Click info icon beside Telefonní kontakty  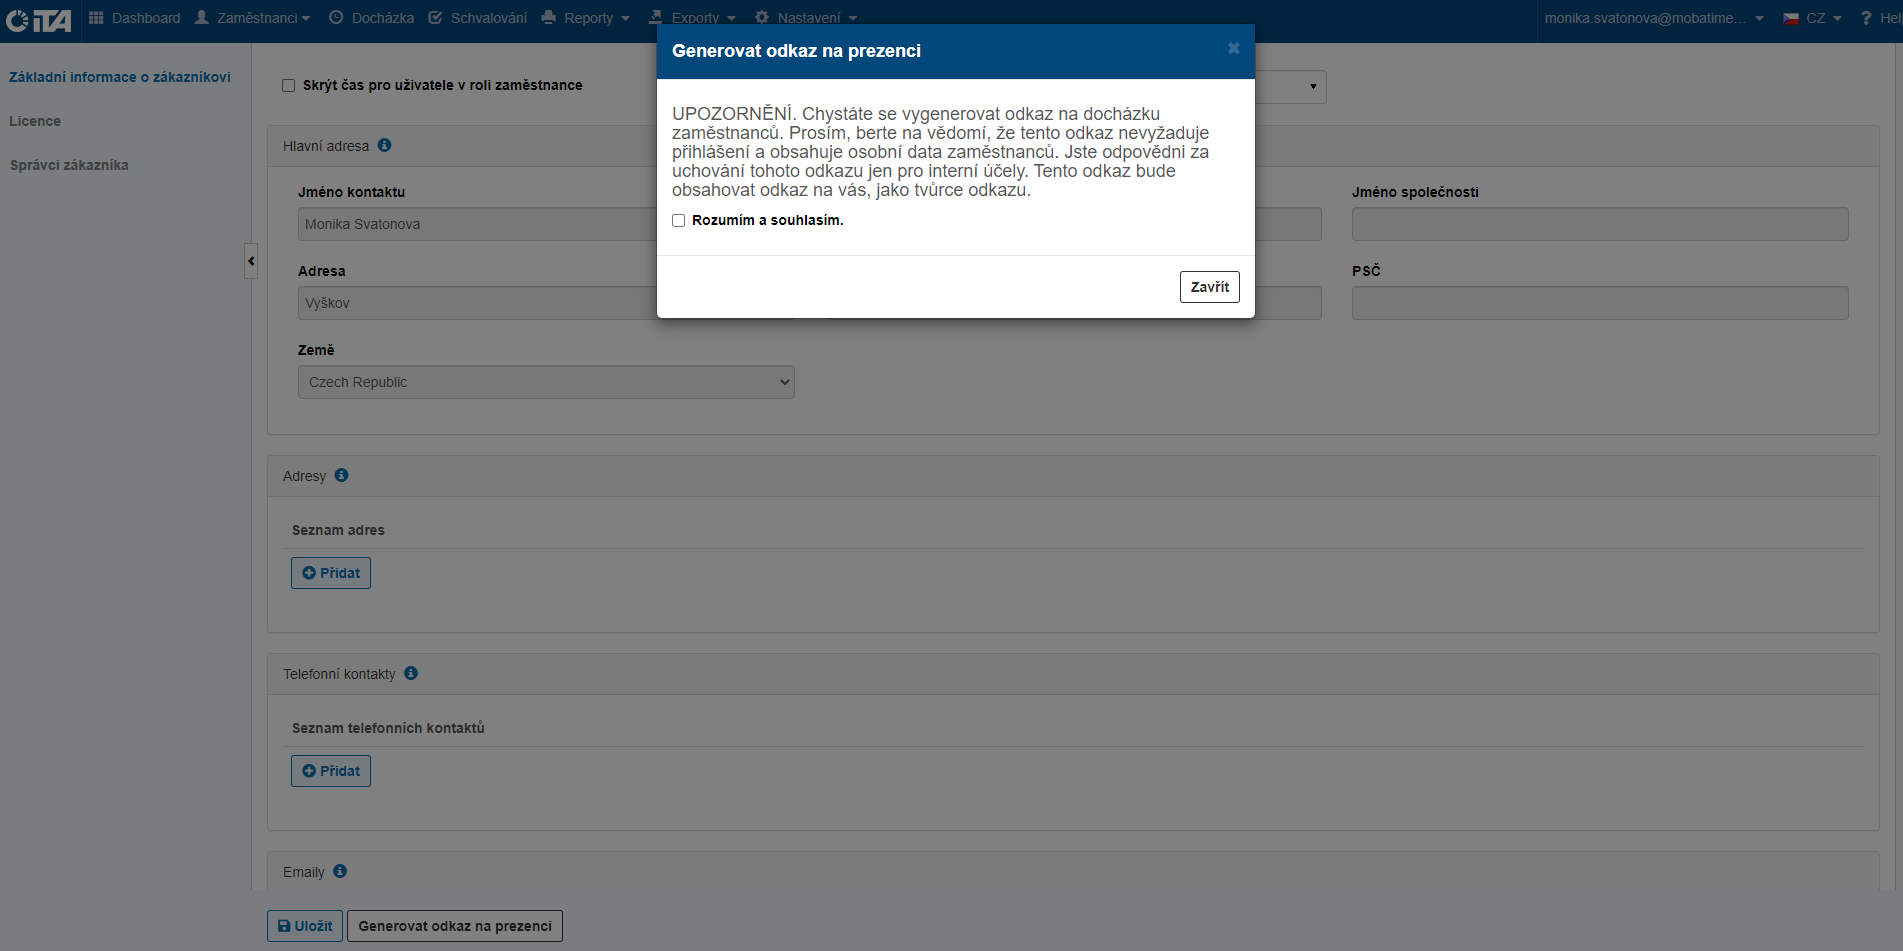[x=411, y=673]
